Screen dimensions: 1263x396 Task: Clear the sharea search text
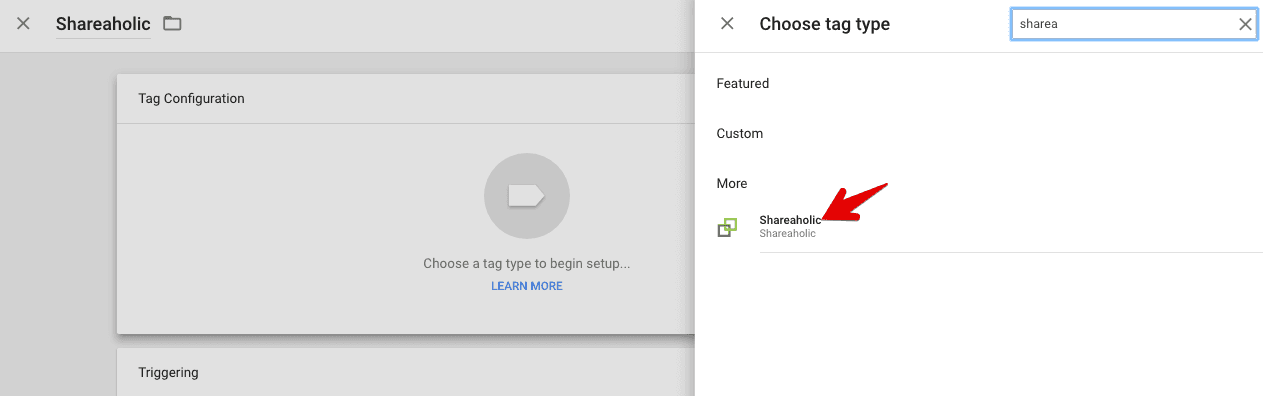click(1245, 25)
